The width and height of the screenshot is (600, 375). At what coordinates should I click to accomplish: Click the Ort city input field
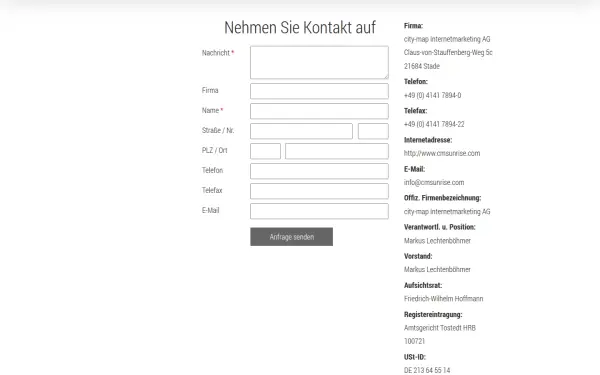[337, 151]
